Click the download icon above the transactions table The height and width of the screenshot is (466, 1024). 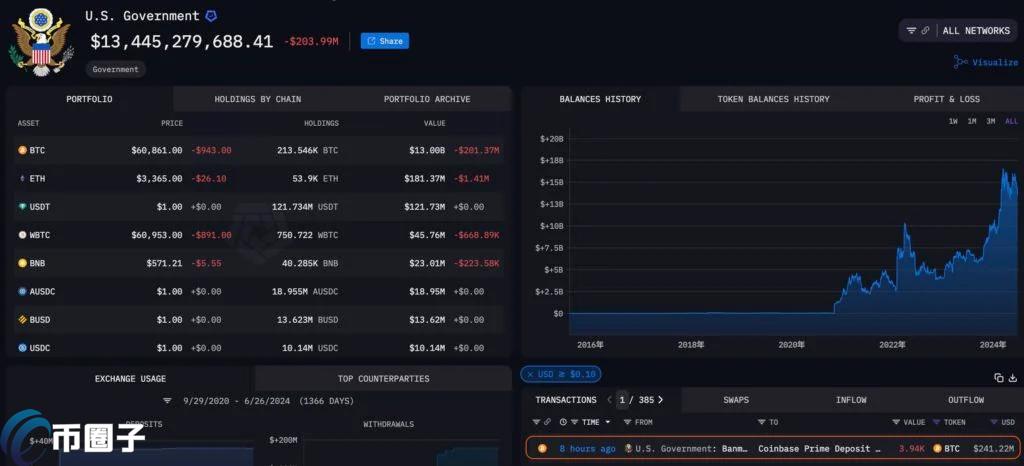[1013, 377]
